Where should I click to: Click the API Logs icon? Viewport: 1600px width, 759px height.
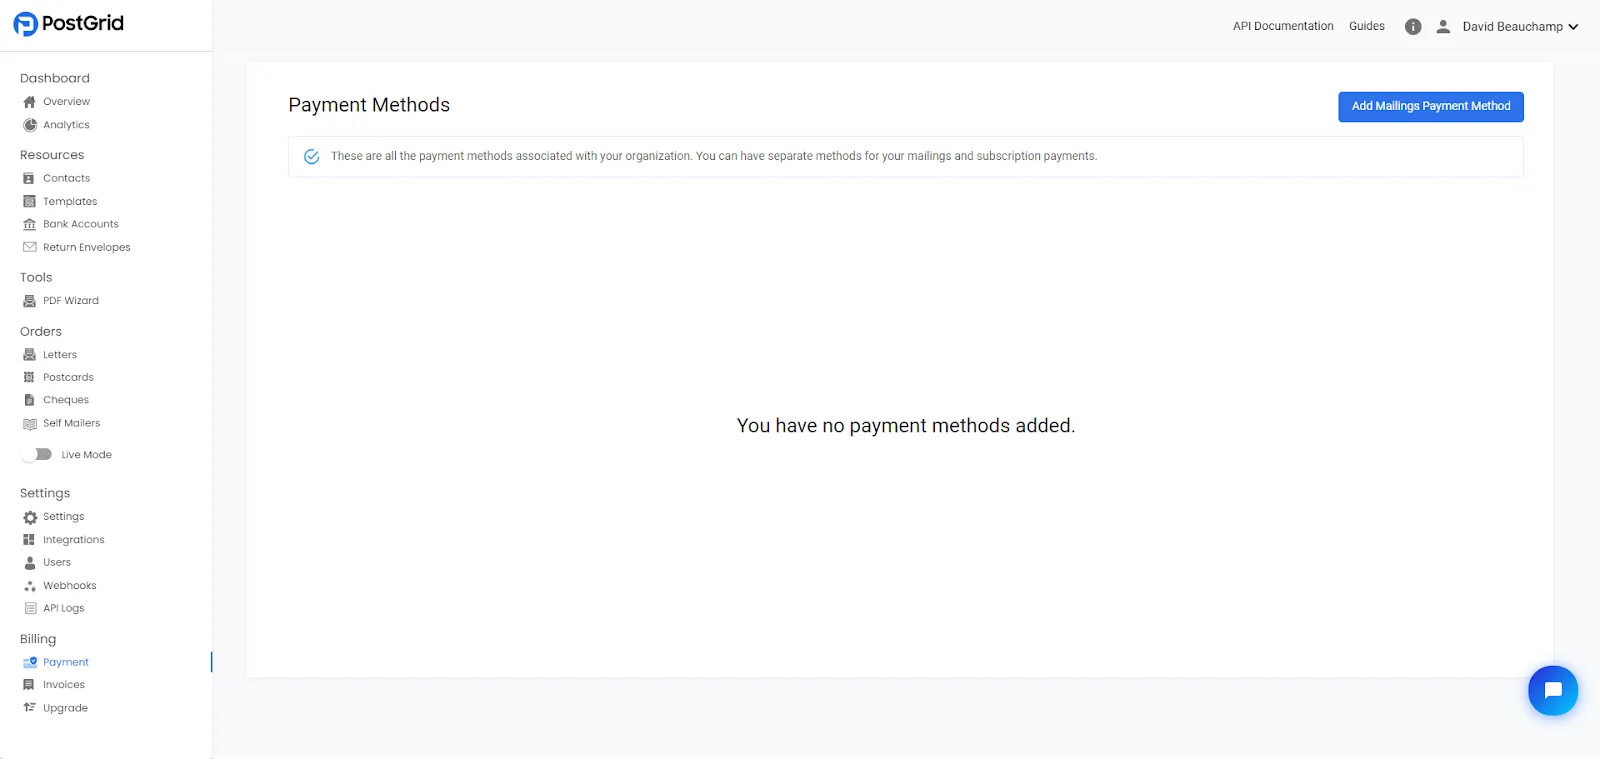tap(30, 608)
